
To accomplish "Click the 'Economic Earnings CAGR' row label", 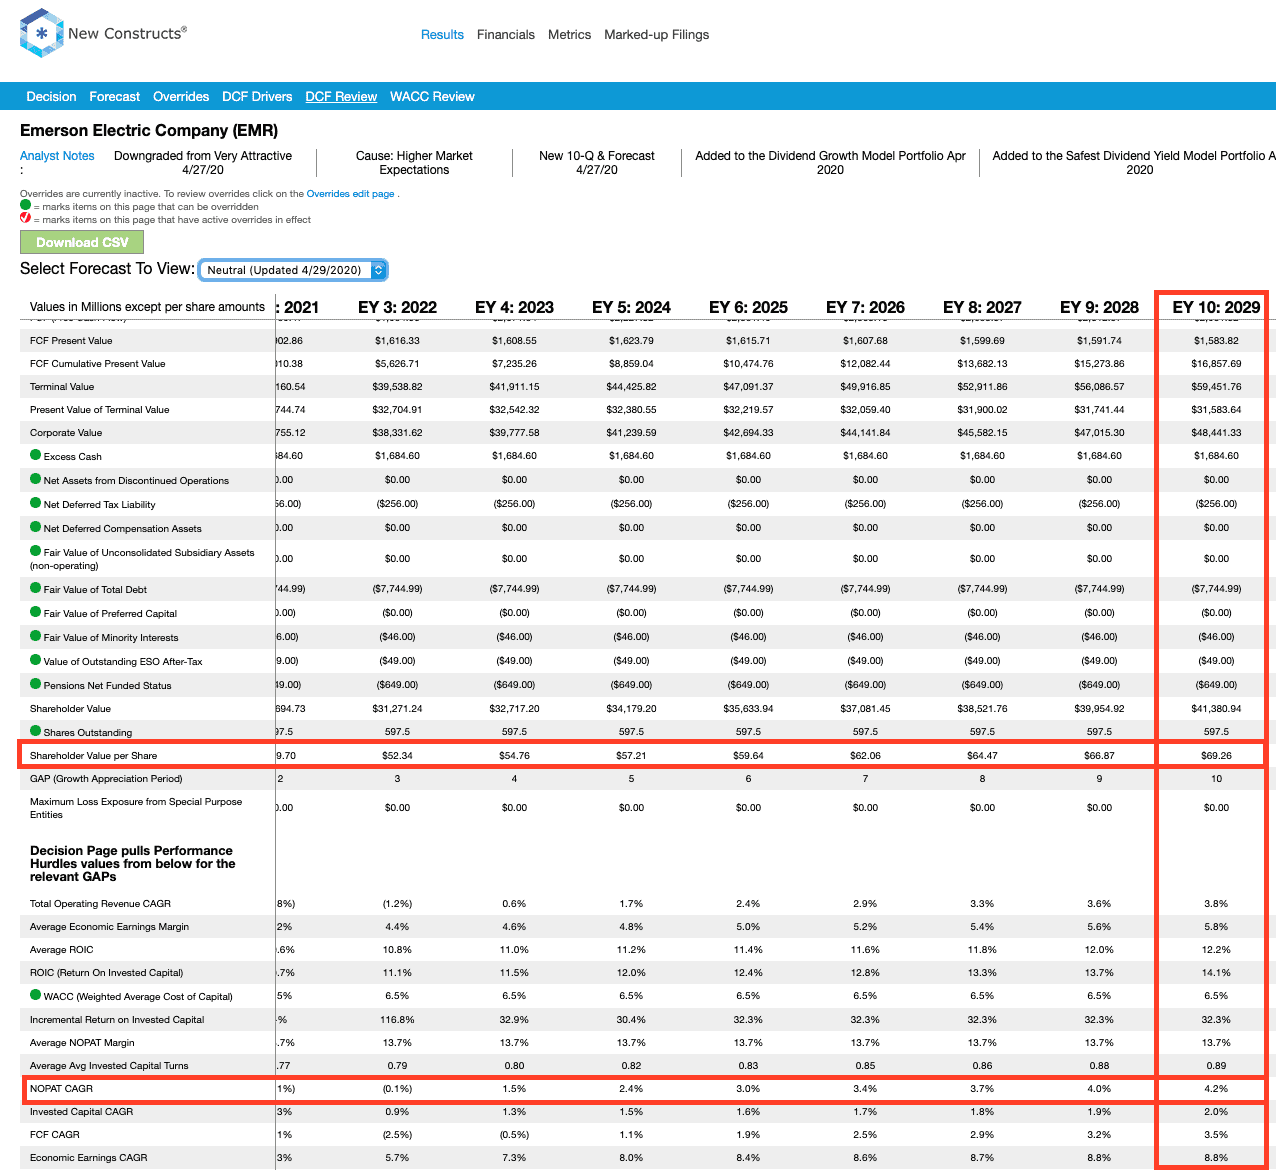I will pos(89,1158).
